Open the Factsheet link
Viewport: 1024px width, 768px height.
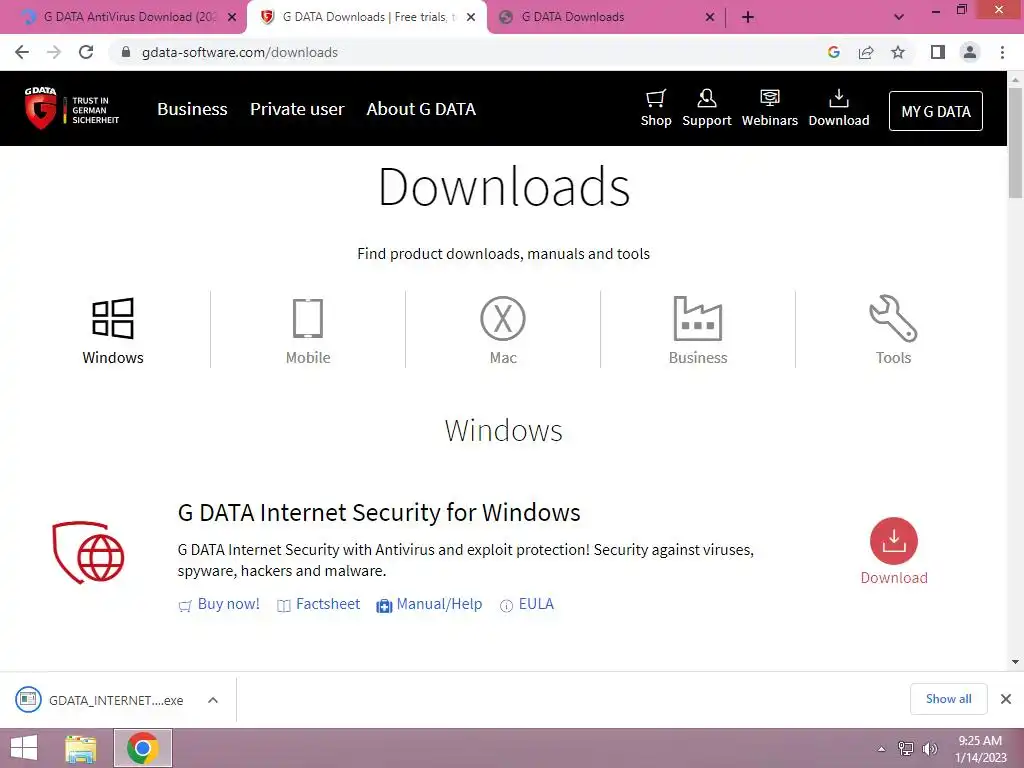tap(319, 604)
